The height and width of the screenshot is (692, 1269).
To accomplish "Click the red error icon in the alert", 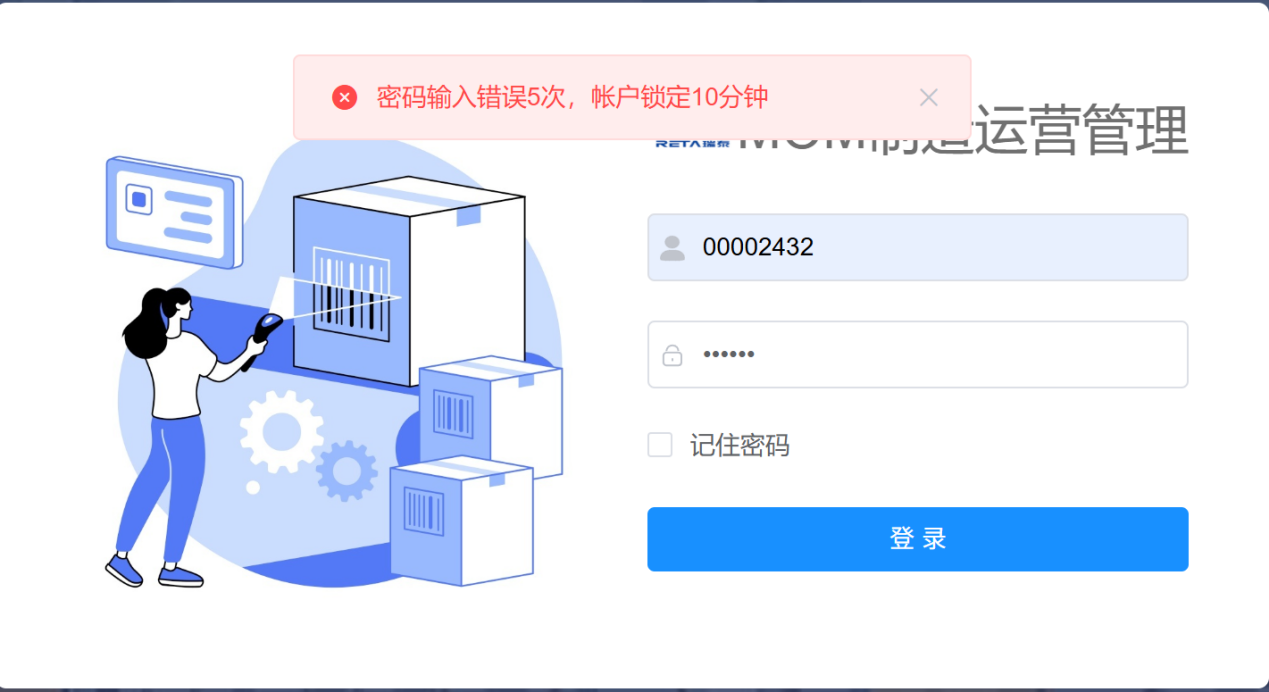I will 344,97.
